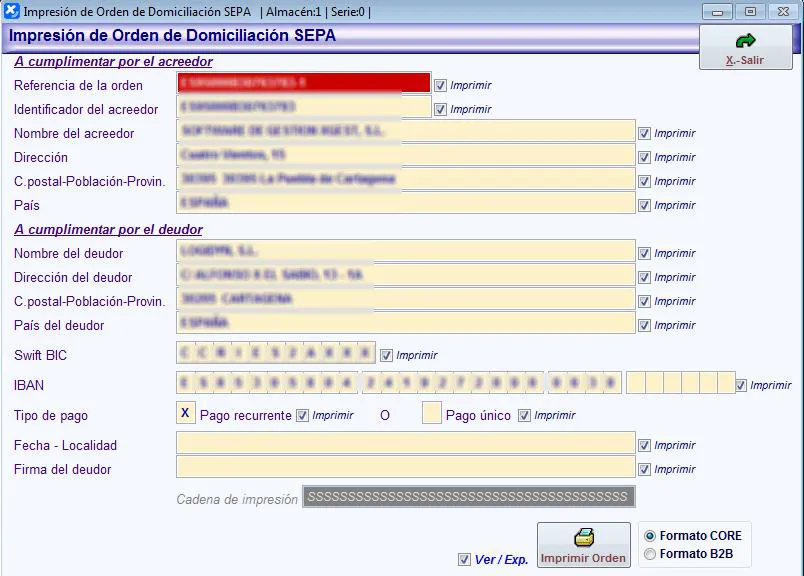Check the Pago único box

pyautogui.click(x=431, y=413)
